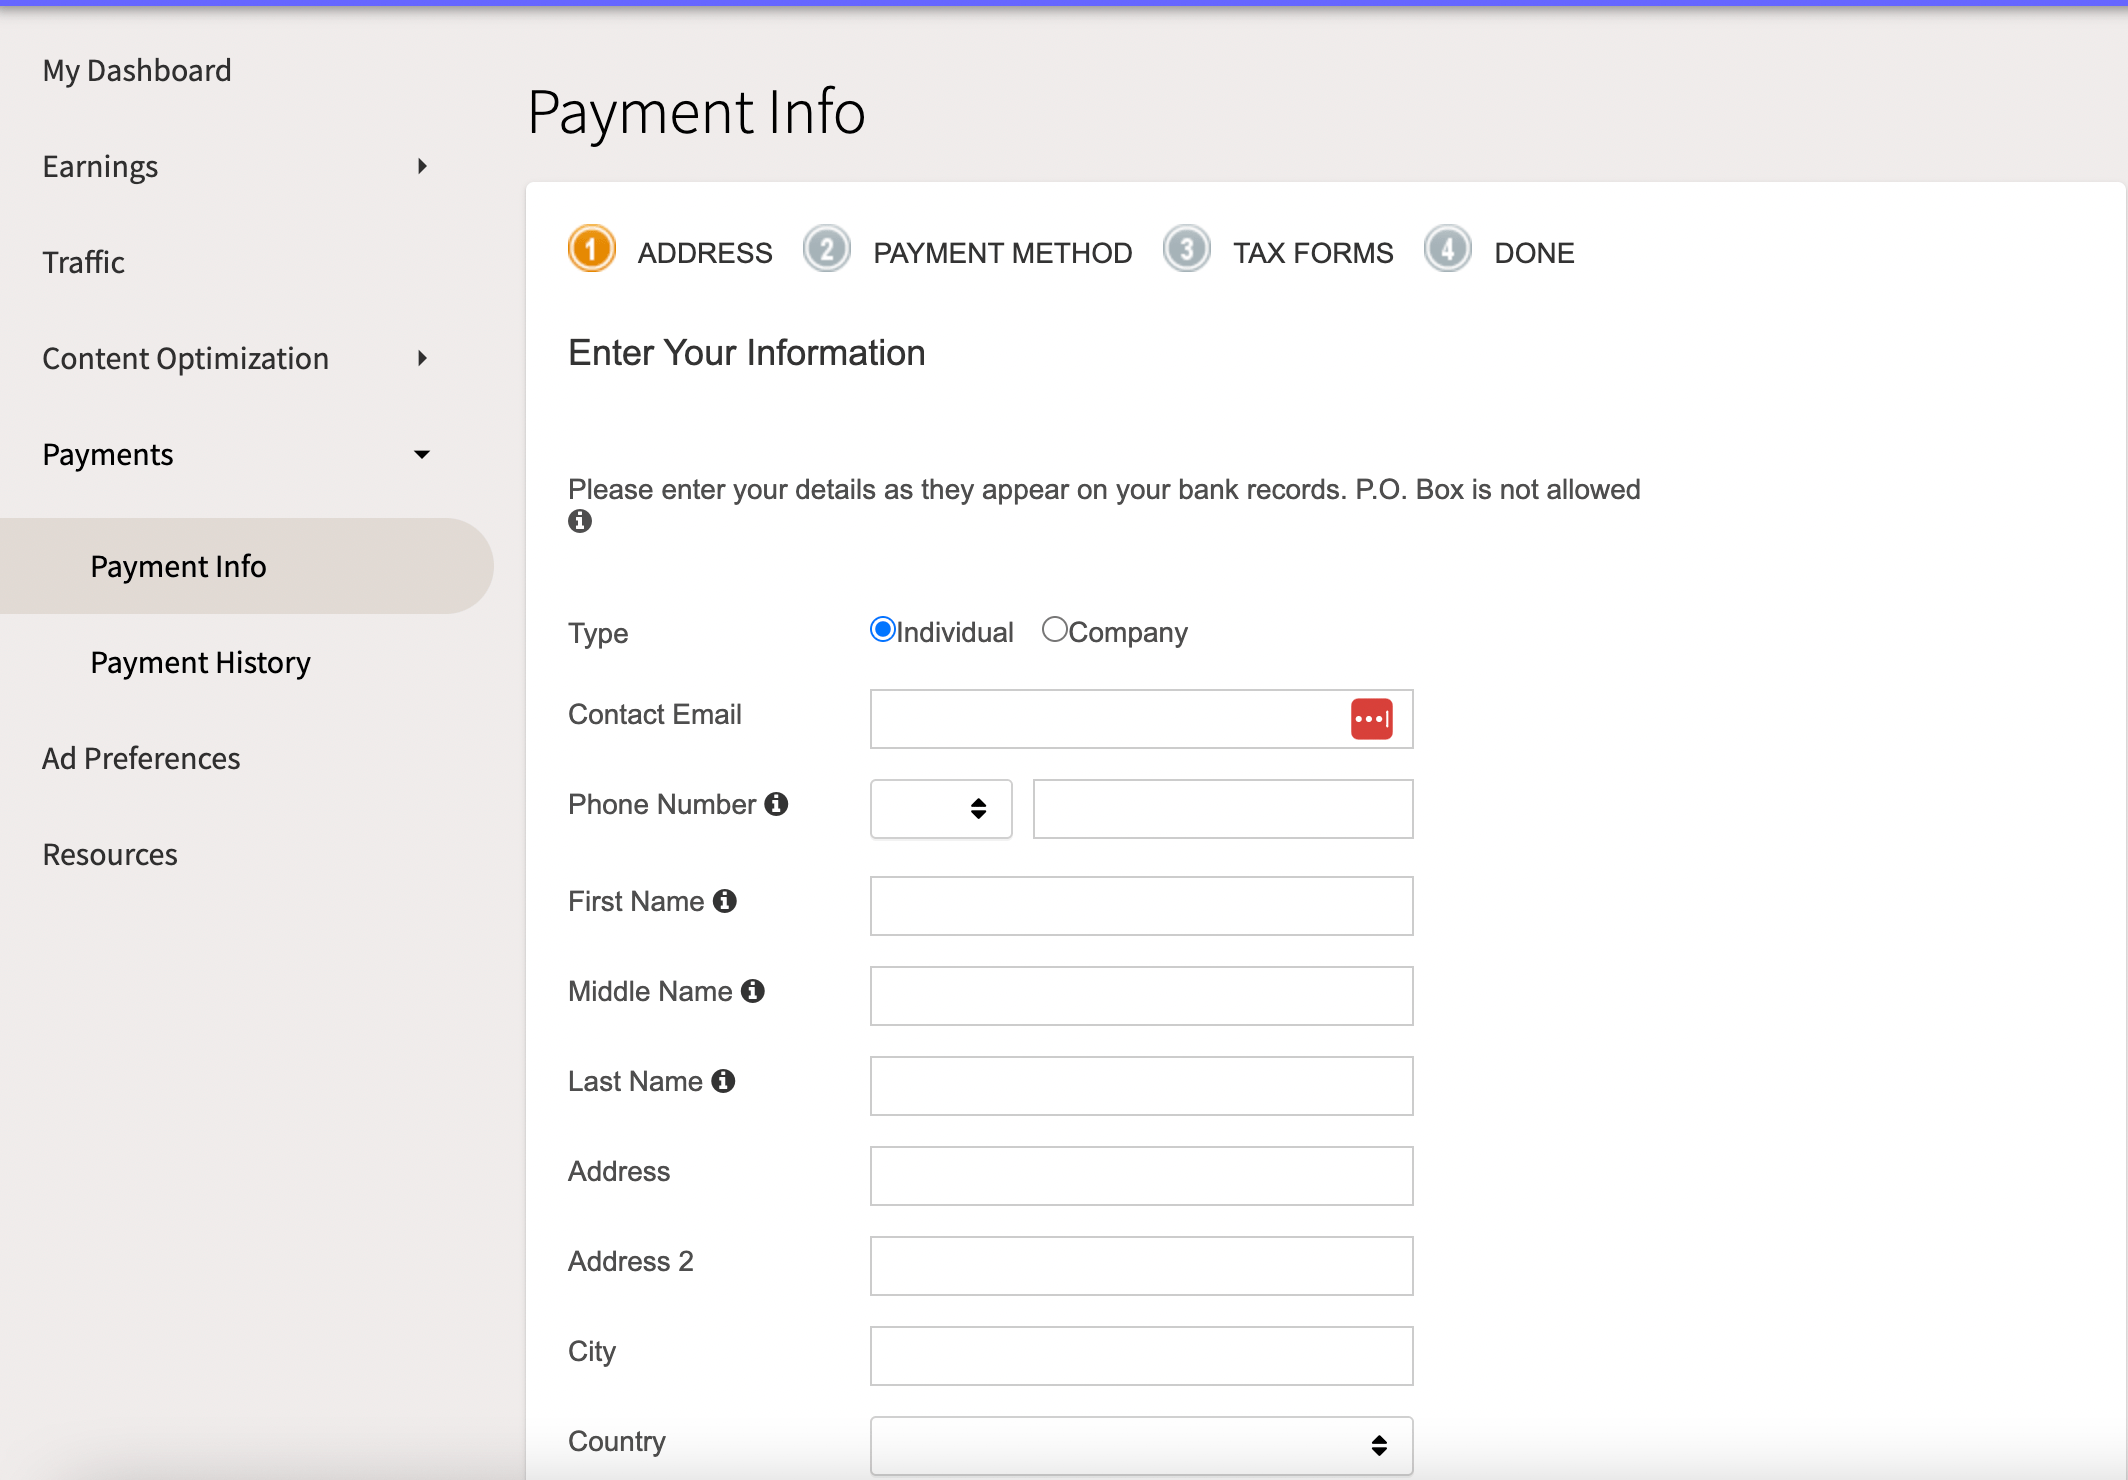The width and height of the screenshot is (2128, 1480).
Task: Open the phone country code selector
Action: [x=940, y=808]
